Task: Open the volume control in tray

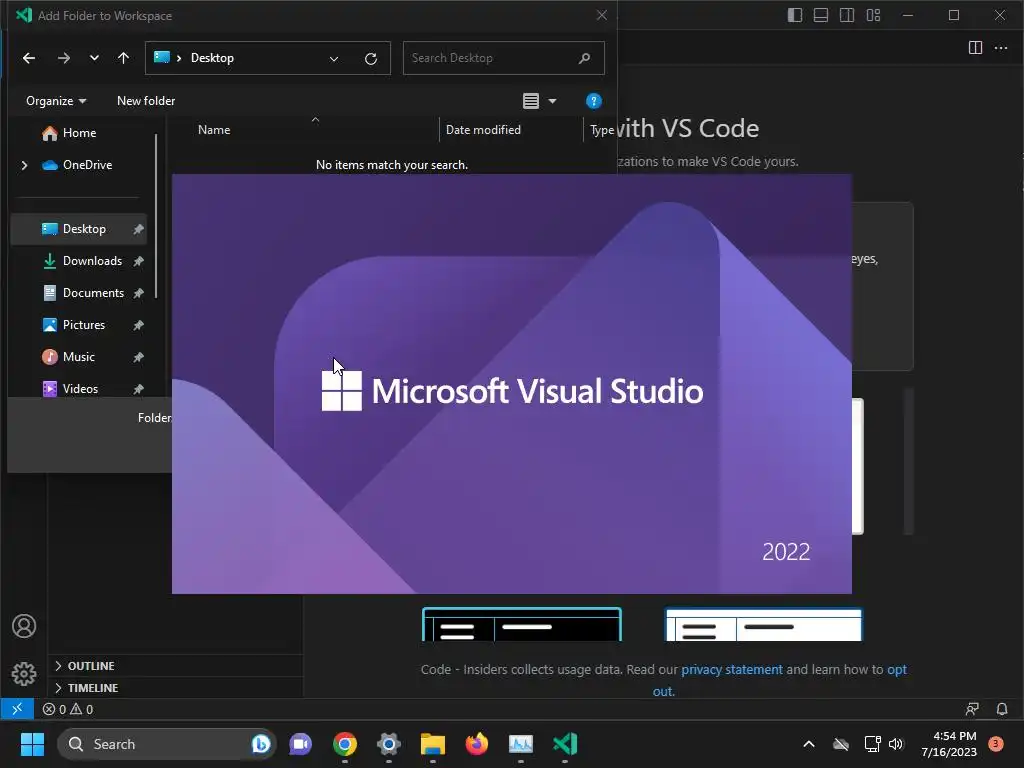Action: pyautogui.click(x=895, y=744)
